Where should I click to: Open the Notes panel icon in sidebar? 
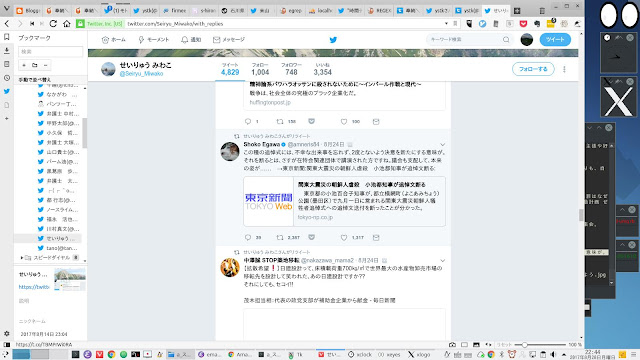7,64
